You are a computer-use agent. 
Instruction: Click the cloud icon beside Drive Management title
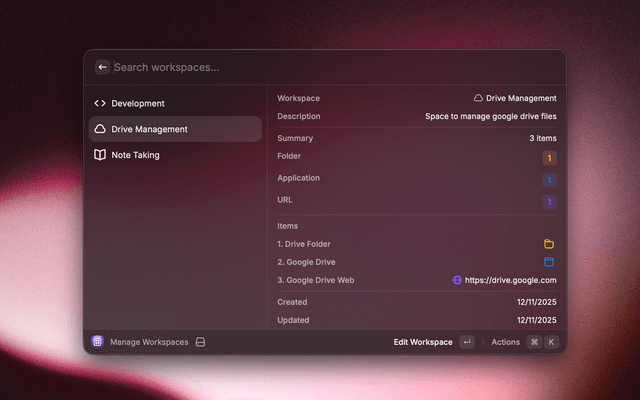(479, 98)
